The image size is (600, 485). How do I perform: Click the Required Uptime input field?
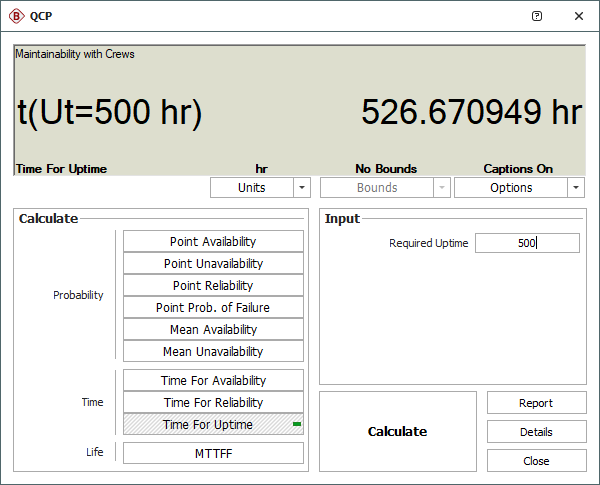(527, 243)
